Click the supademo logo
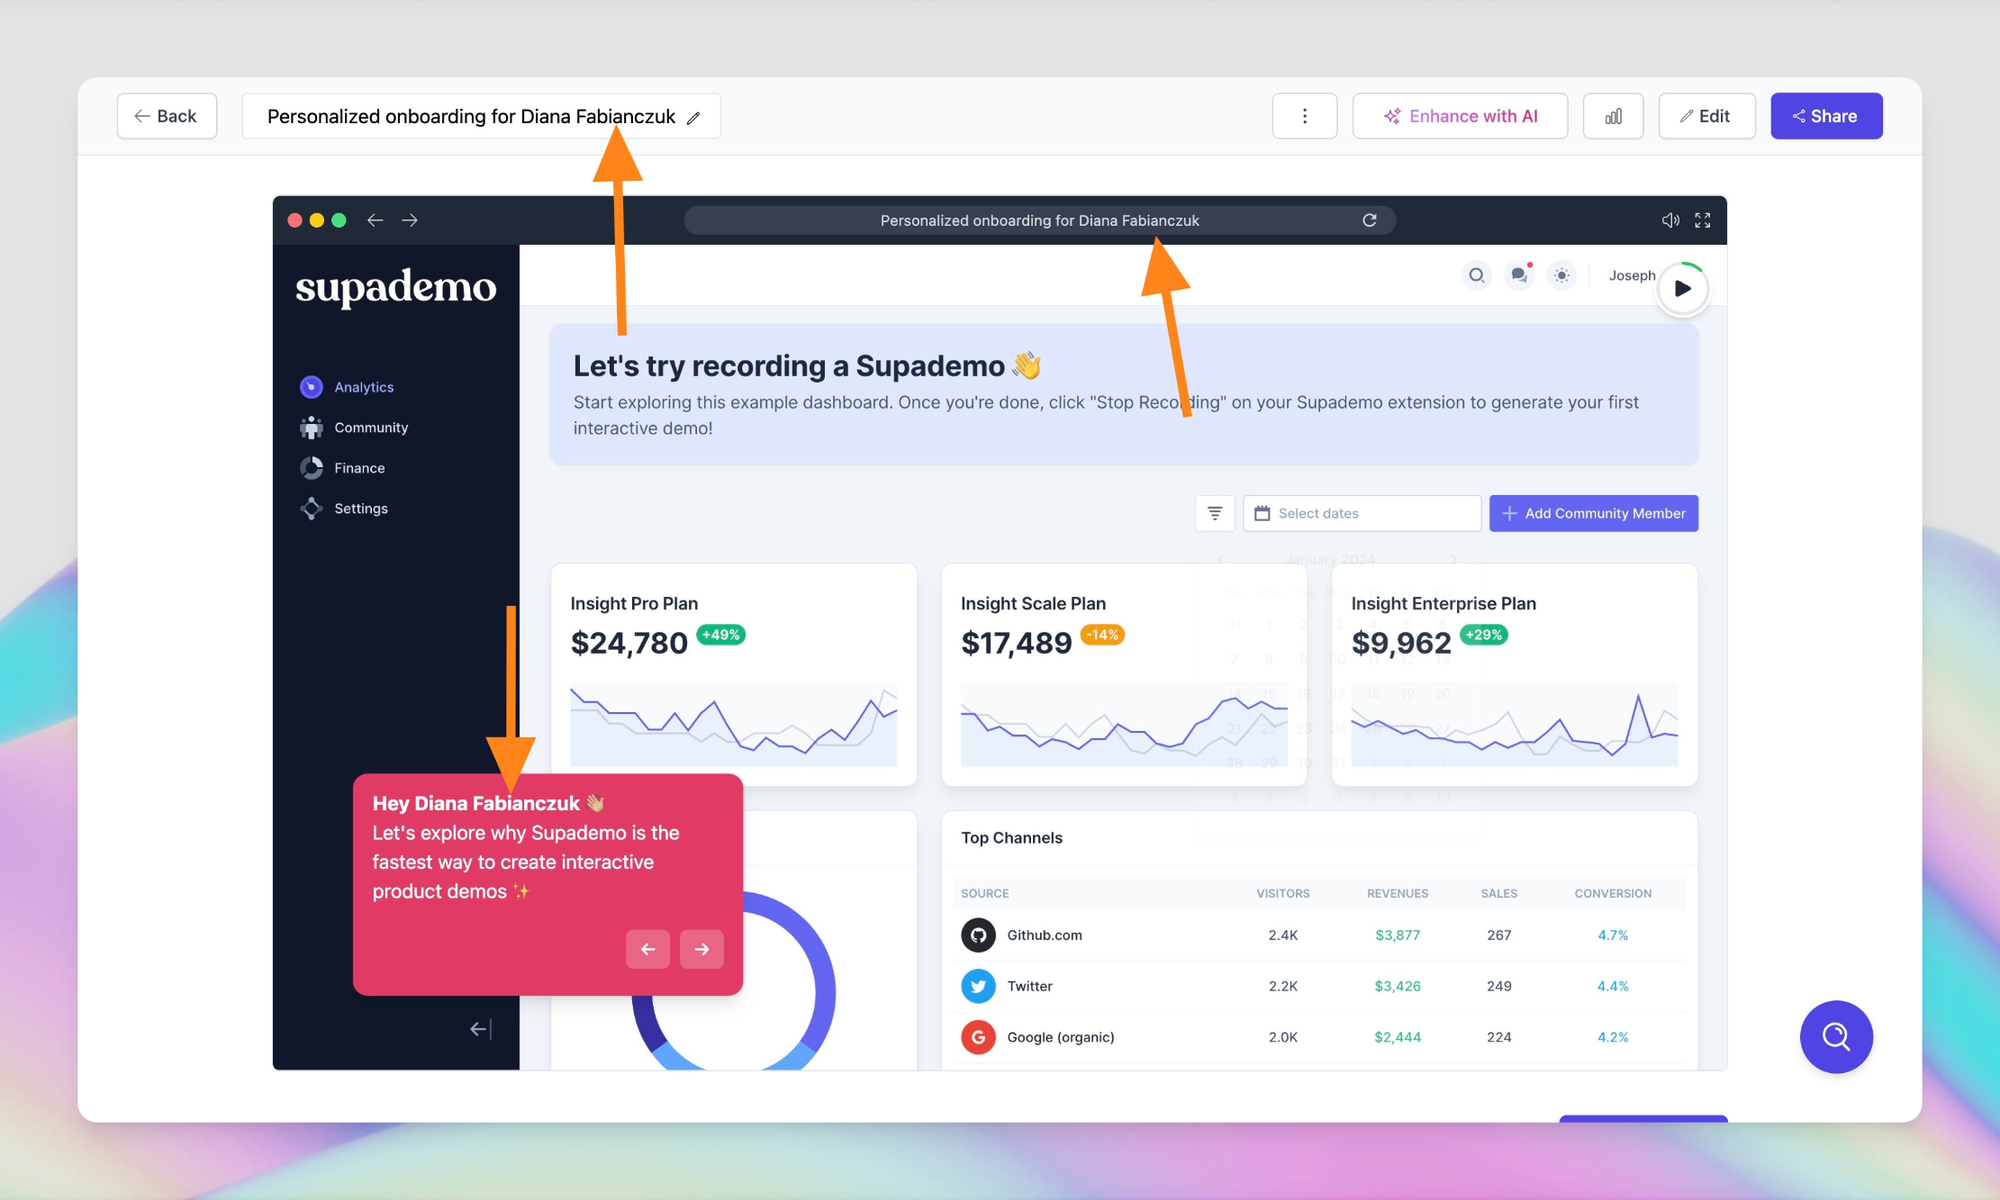Viewport: 2000px width, 1200px height. [x=396, y=287]
